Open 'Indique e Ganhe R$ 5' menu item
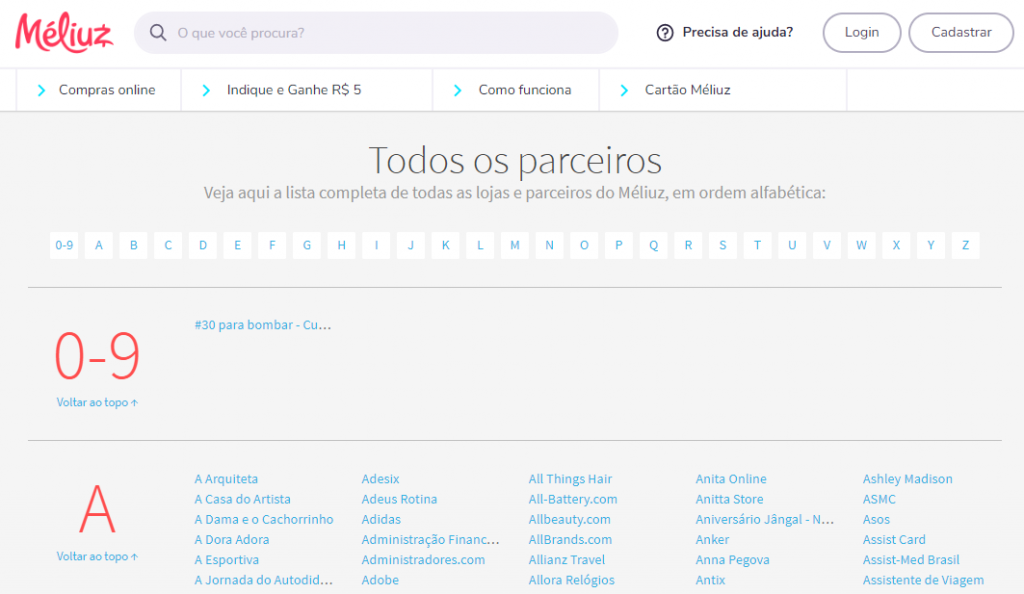The height and width of the screenshot is (594, 1024). [x=294, y=90]
